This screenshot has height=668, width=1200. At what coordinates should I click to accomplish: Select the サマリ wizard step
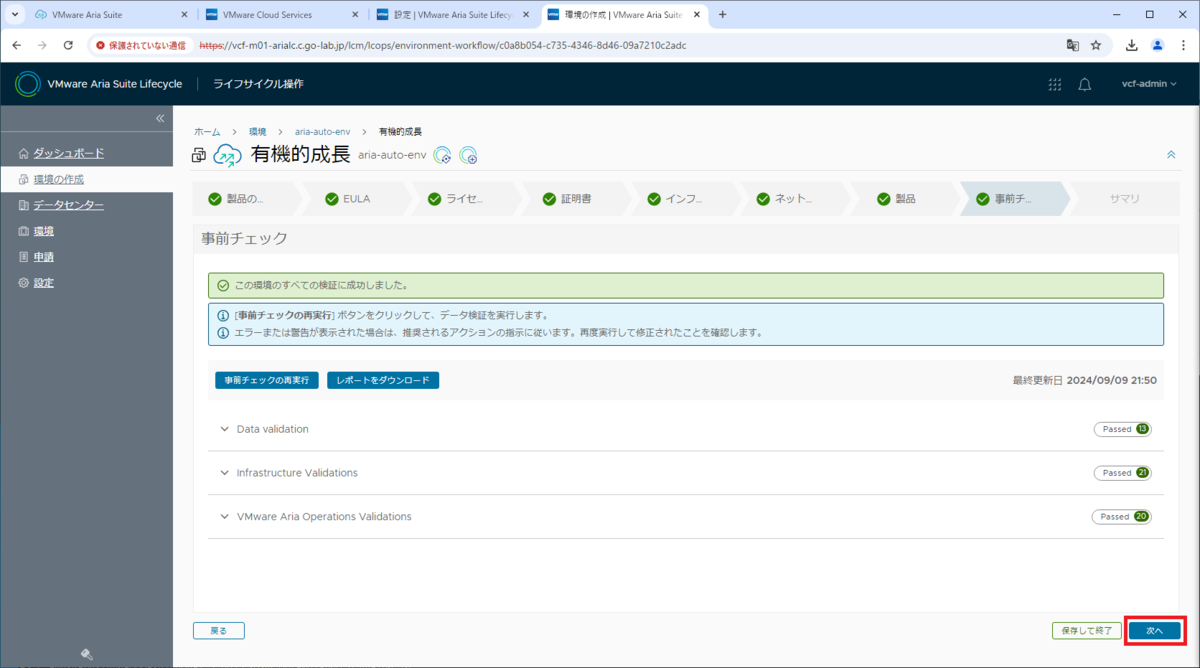(1124, 199)
